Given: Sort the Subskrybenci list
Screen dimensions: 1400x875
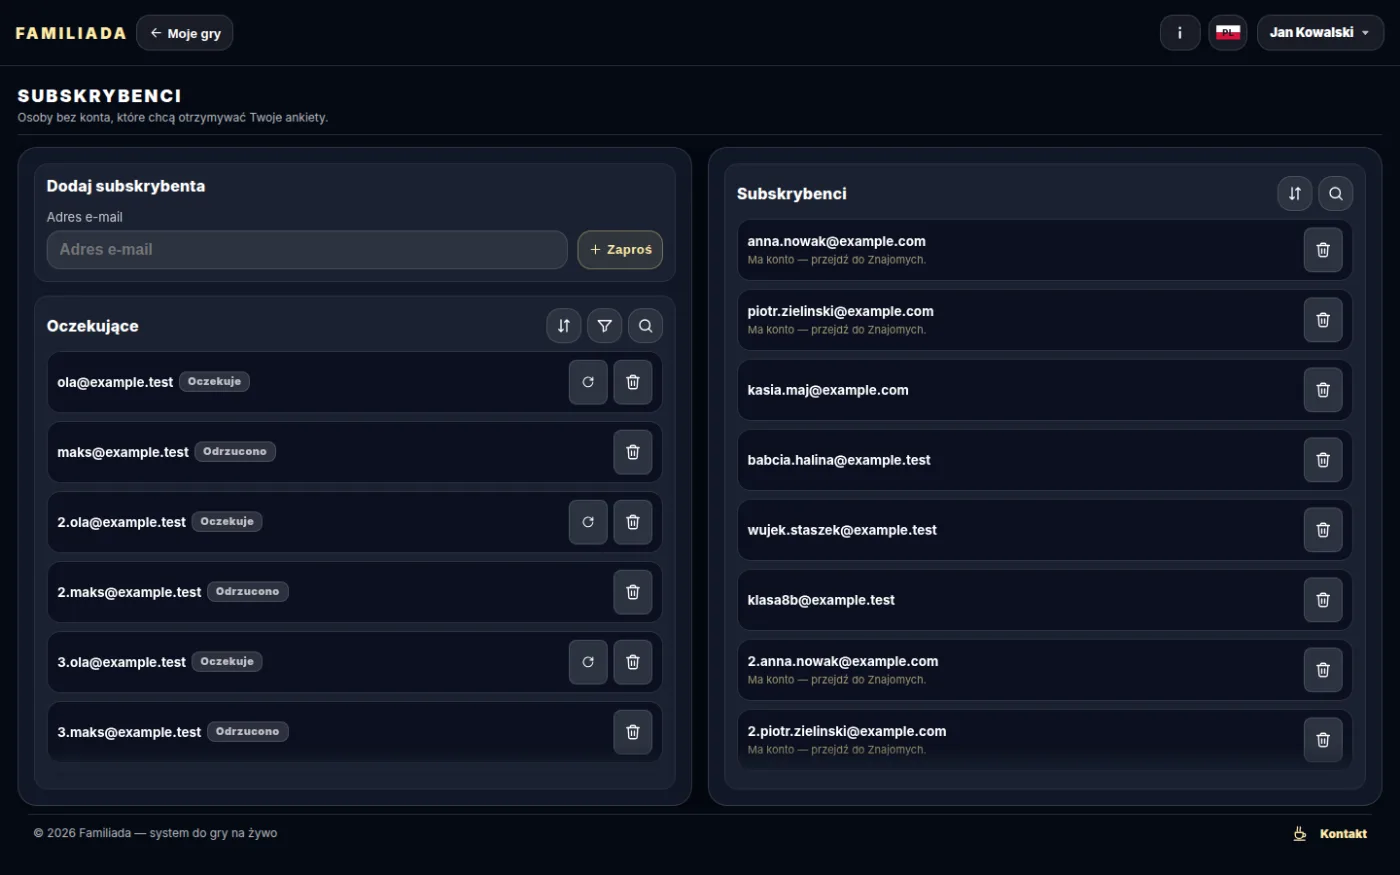Looking at the screenshot, I should coord(1295,194).
